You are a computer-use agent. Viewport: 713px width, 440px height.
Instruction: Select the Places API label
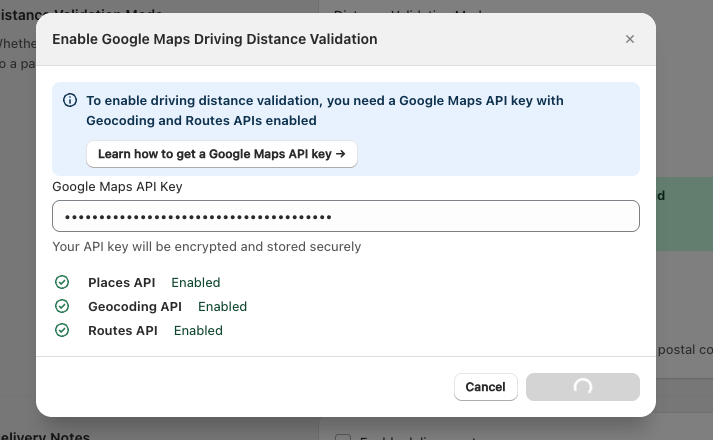(121, 283)
